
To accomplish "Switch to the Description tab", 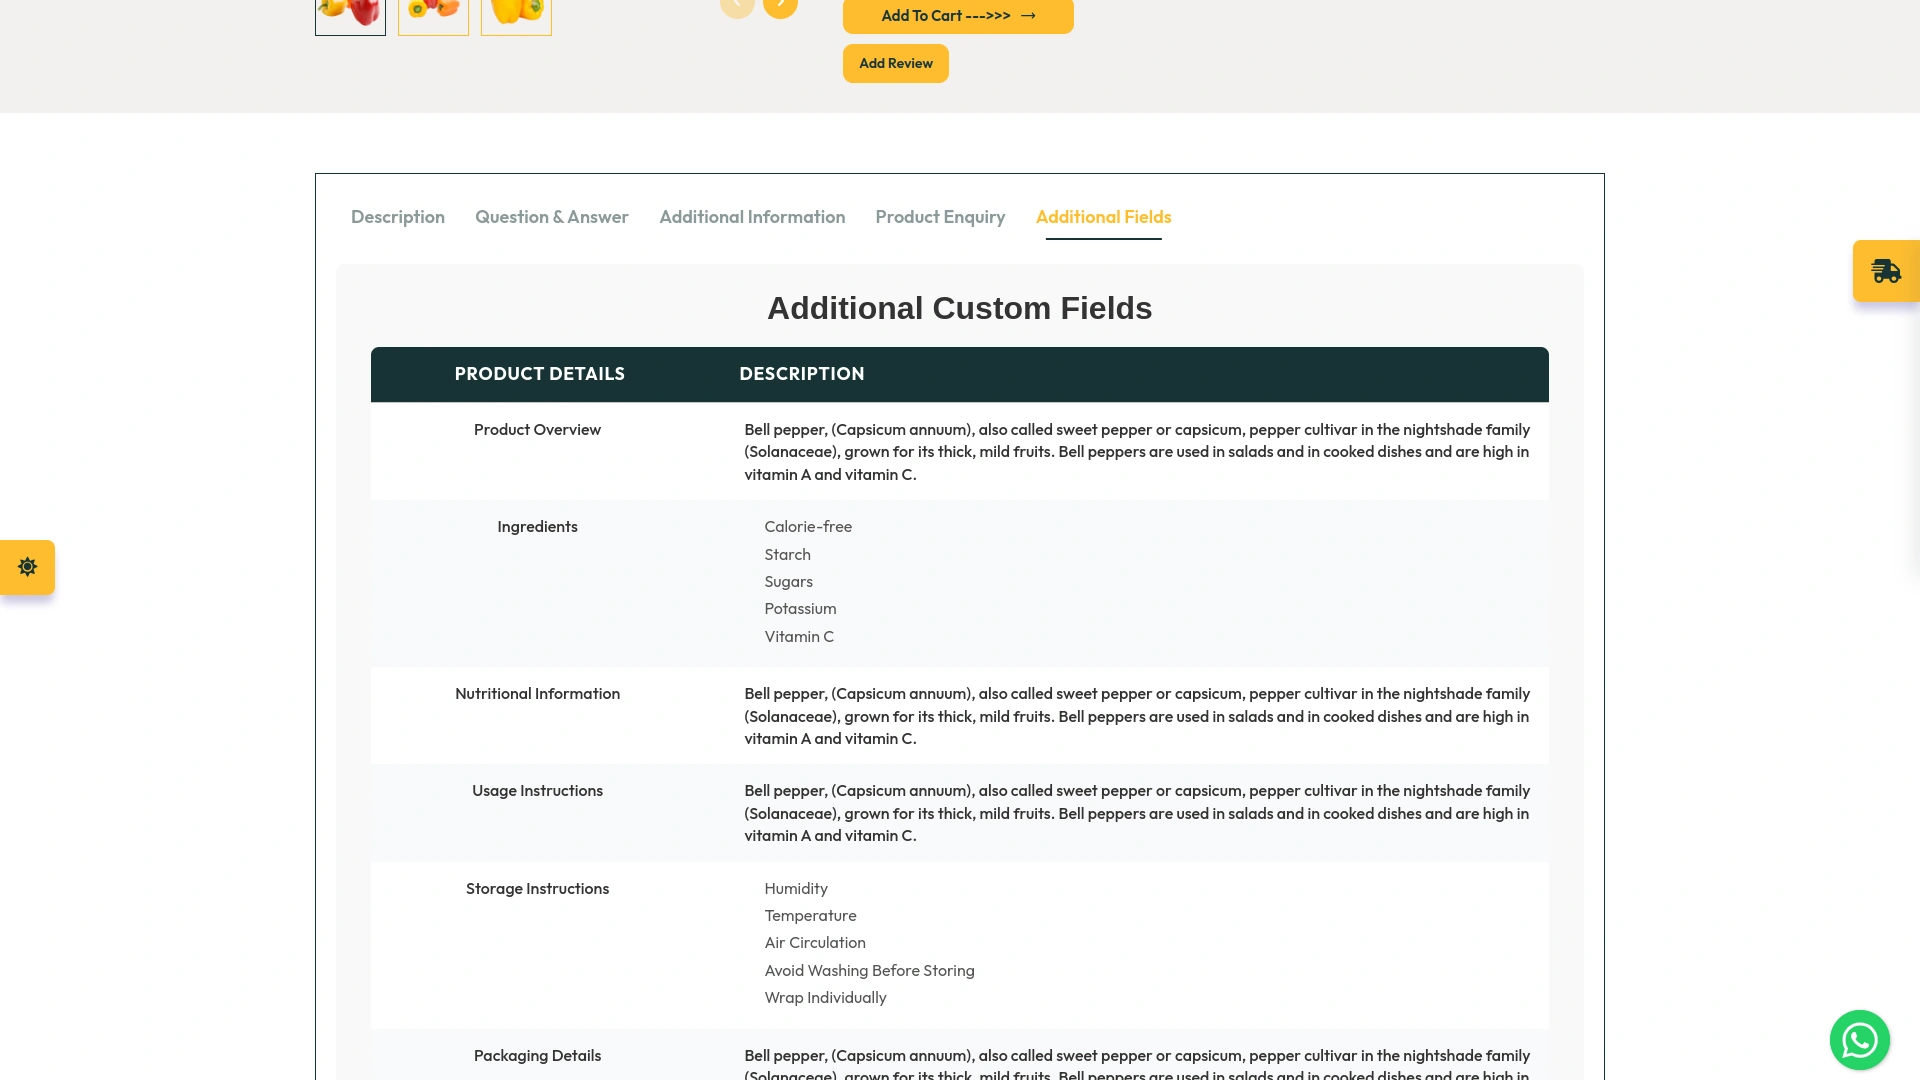I will click(397, 217).
